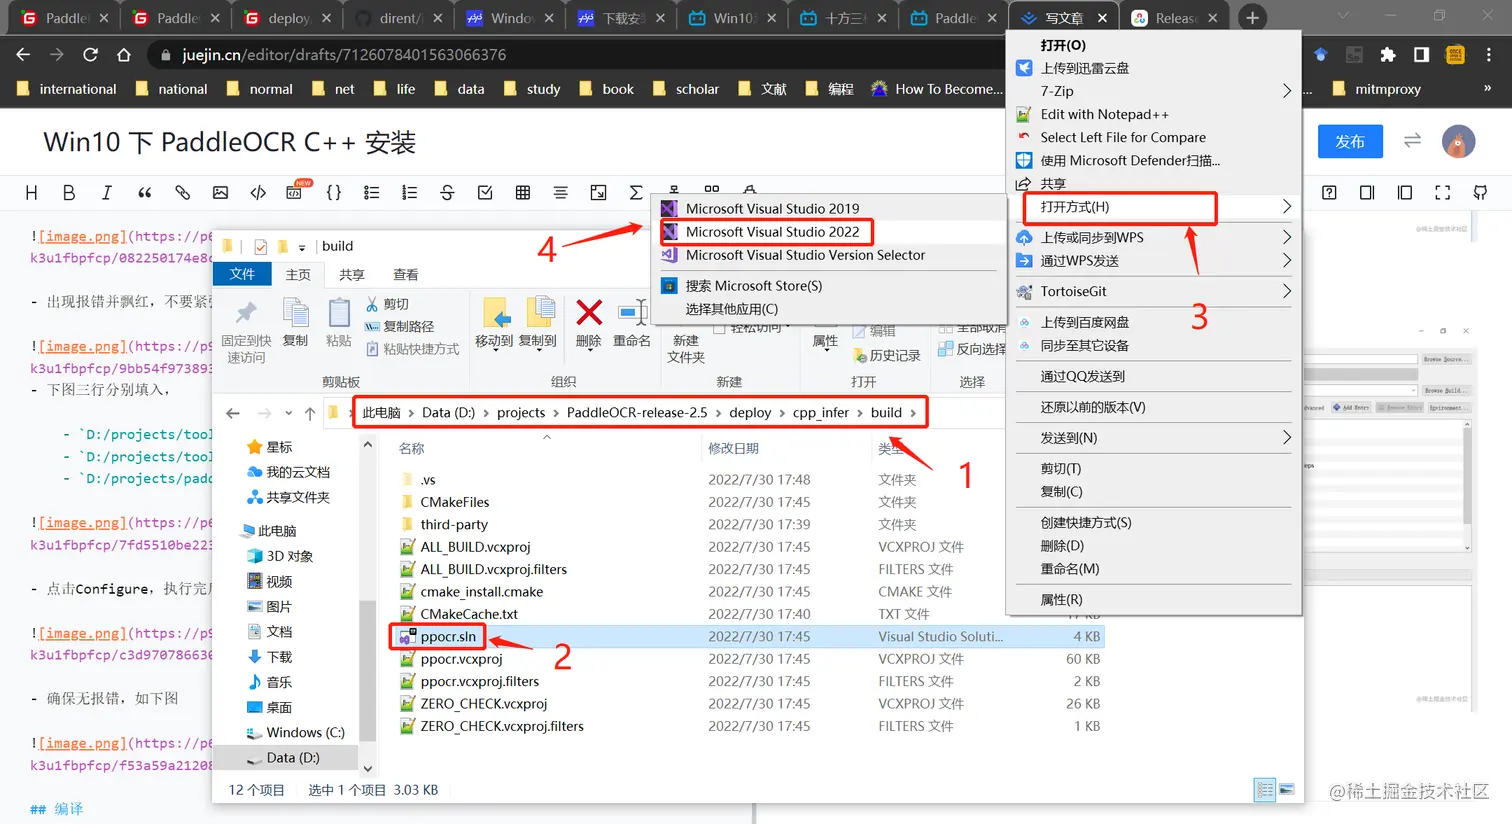The width and height of the screenshot is (1512, 824).
Task: Apply heading format in editor toolbar
Action: click(x=31, y=193)
